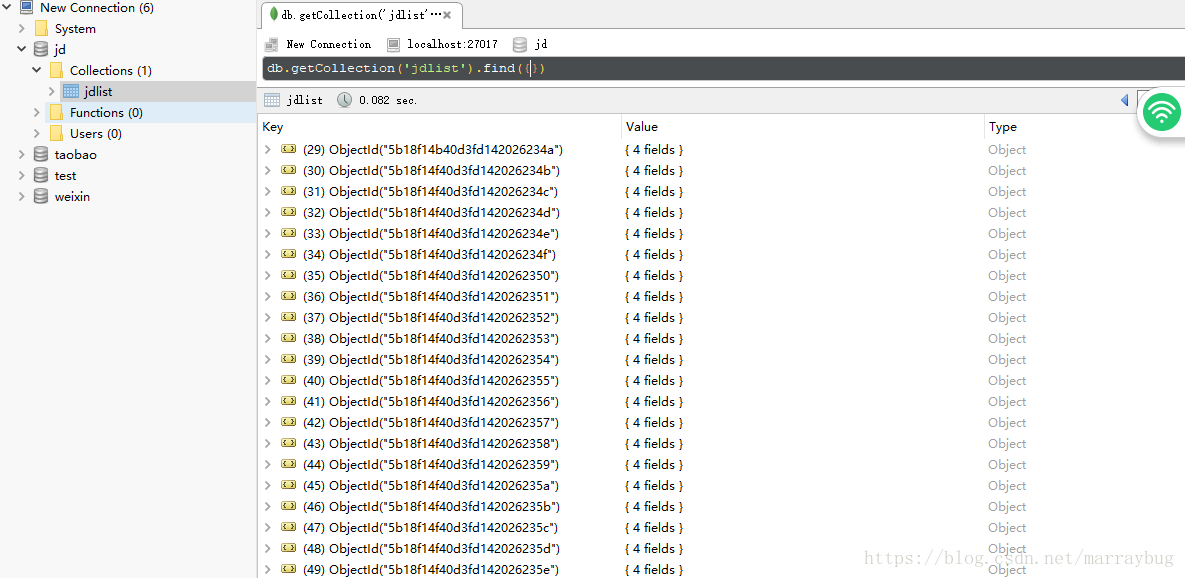Click '{ 4 fields }' value of row (29)

(654, 150)
